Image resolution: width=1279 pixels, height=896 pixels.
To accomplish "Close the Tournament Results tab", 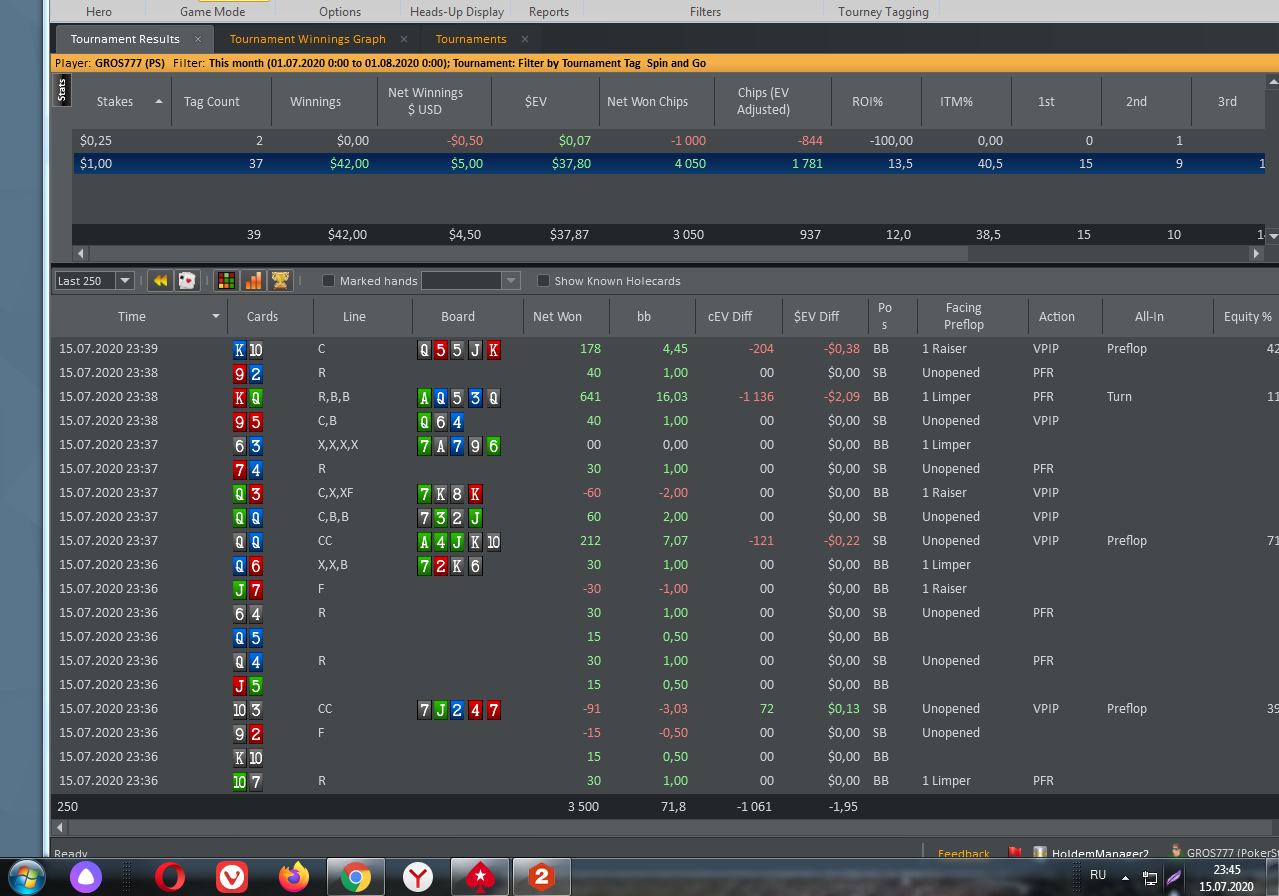I will (x=198, y=39).
